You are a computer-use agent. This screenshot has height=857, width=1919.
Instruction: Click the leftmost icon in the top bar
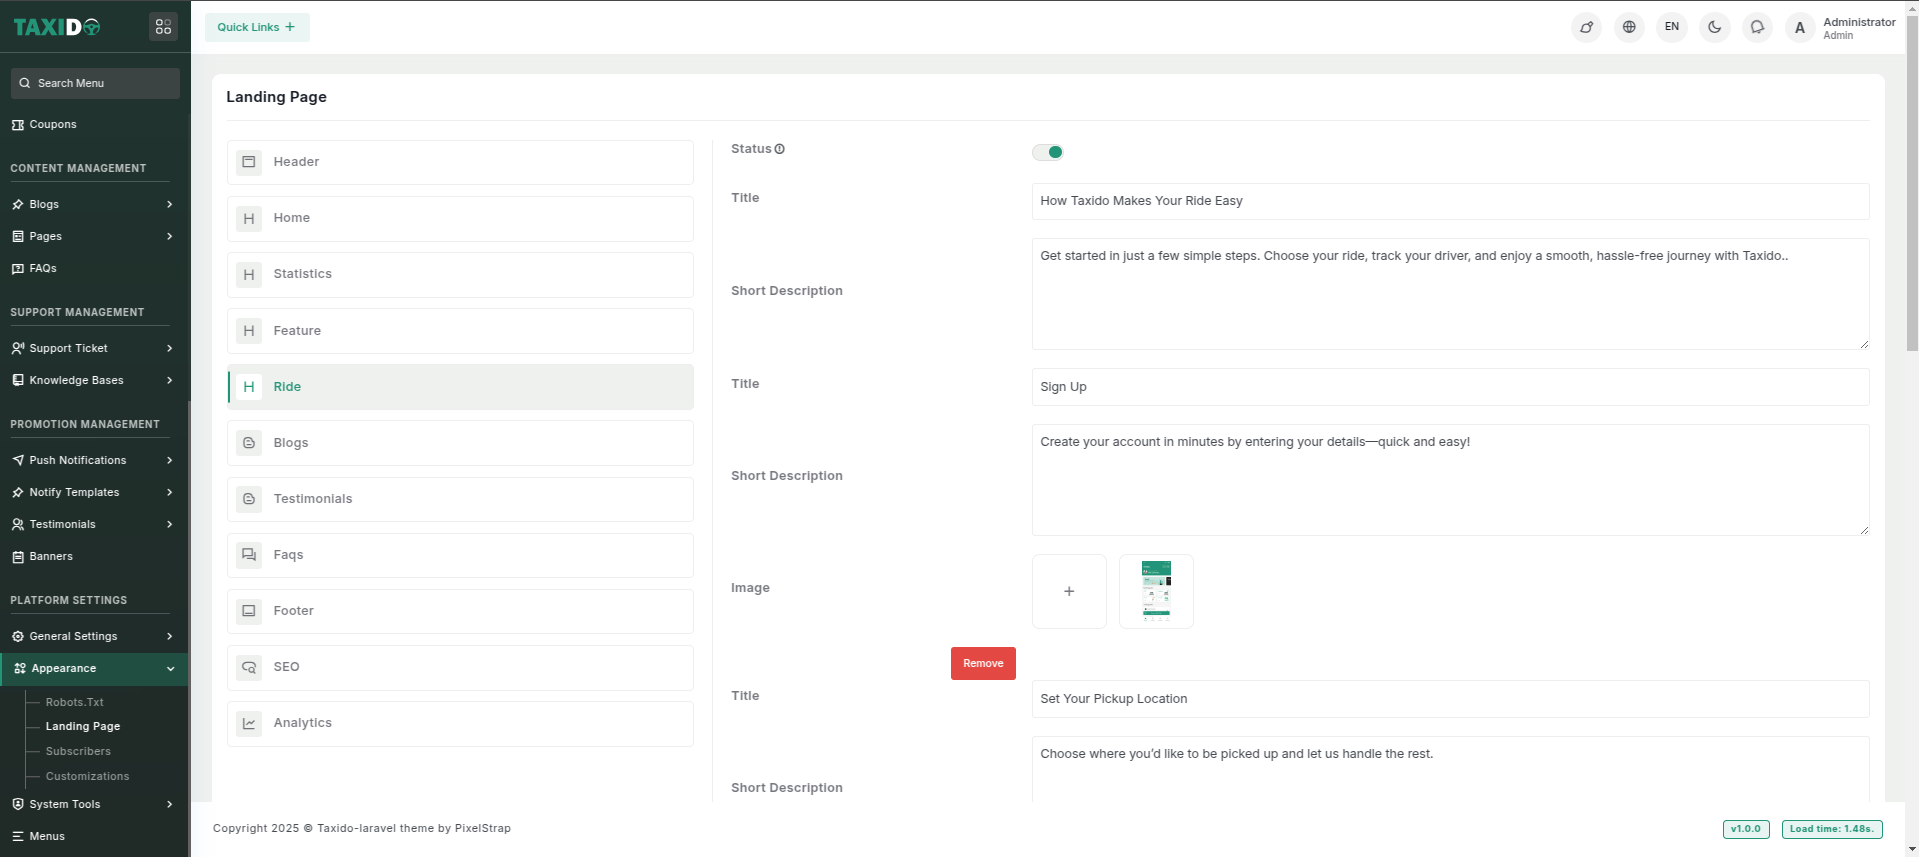[x=1586, y=27]
